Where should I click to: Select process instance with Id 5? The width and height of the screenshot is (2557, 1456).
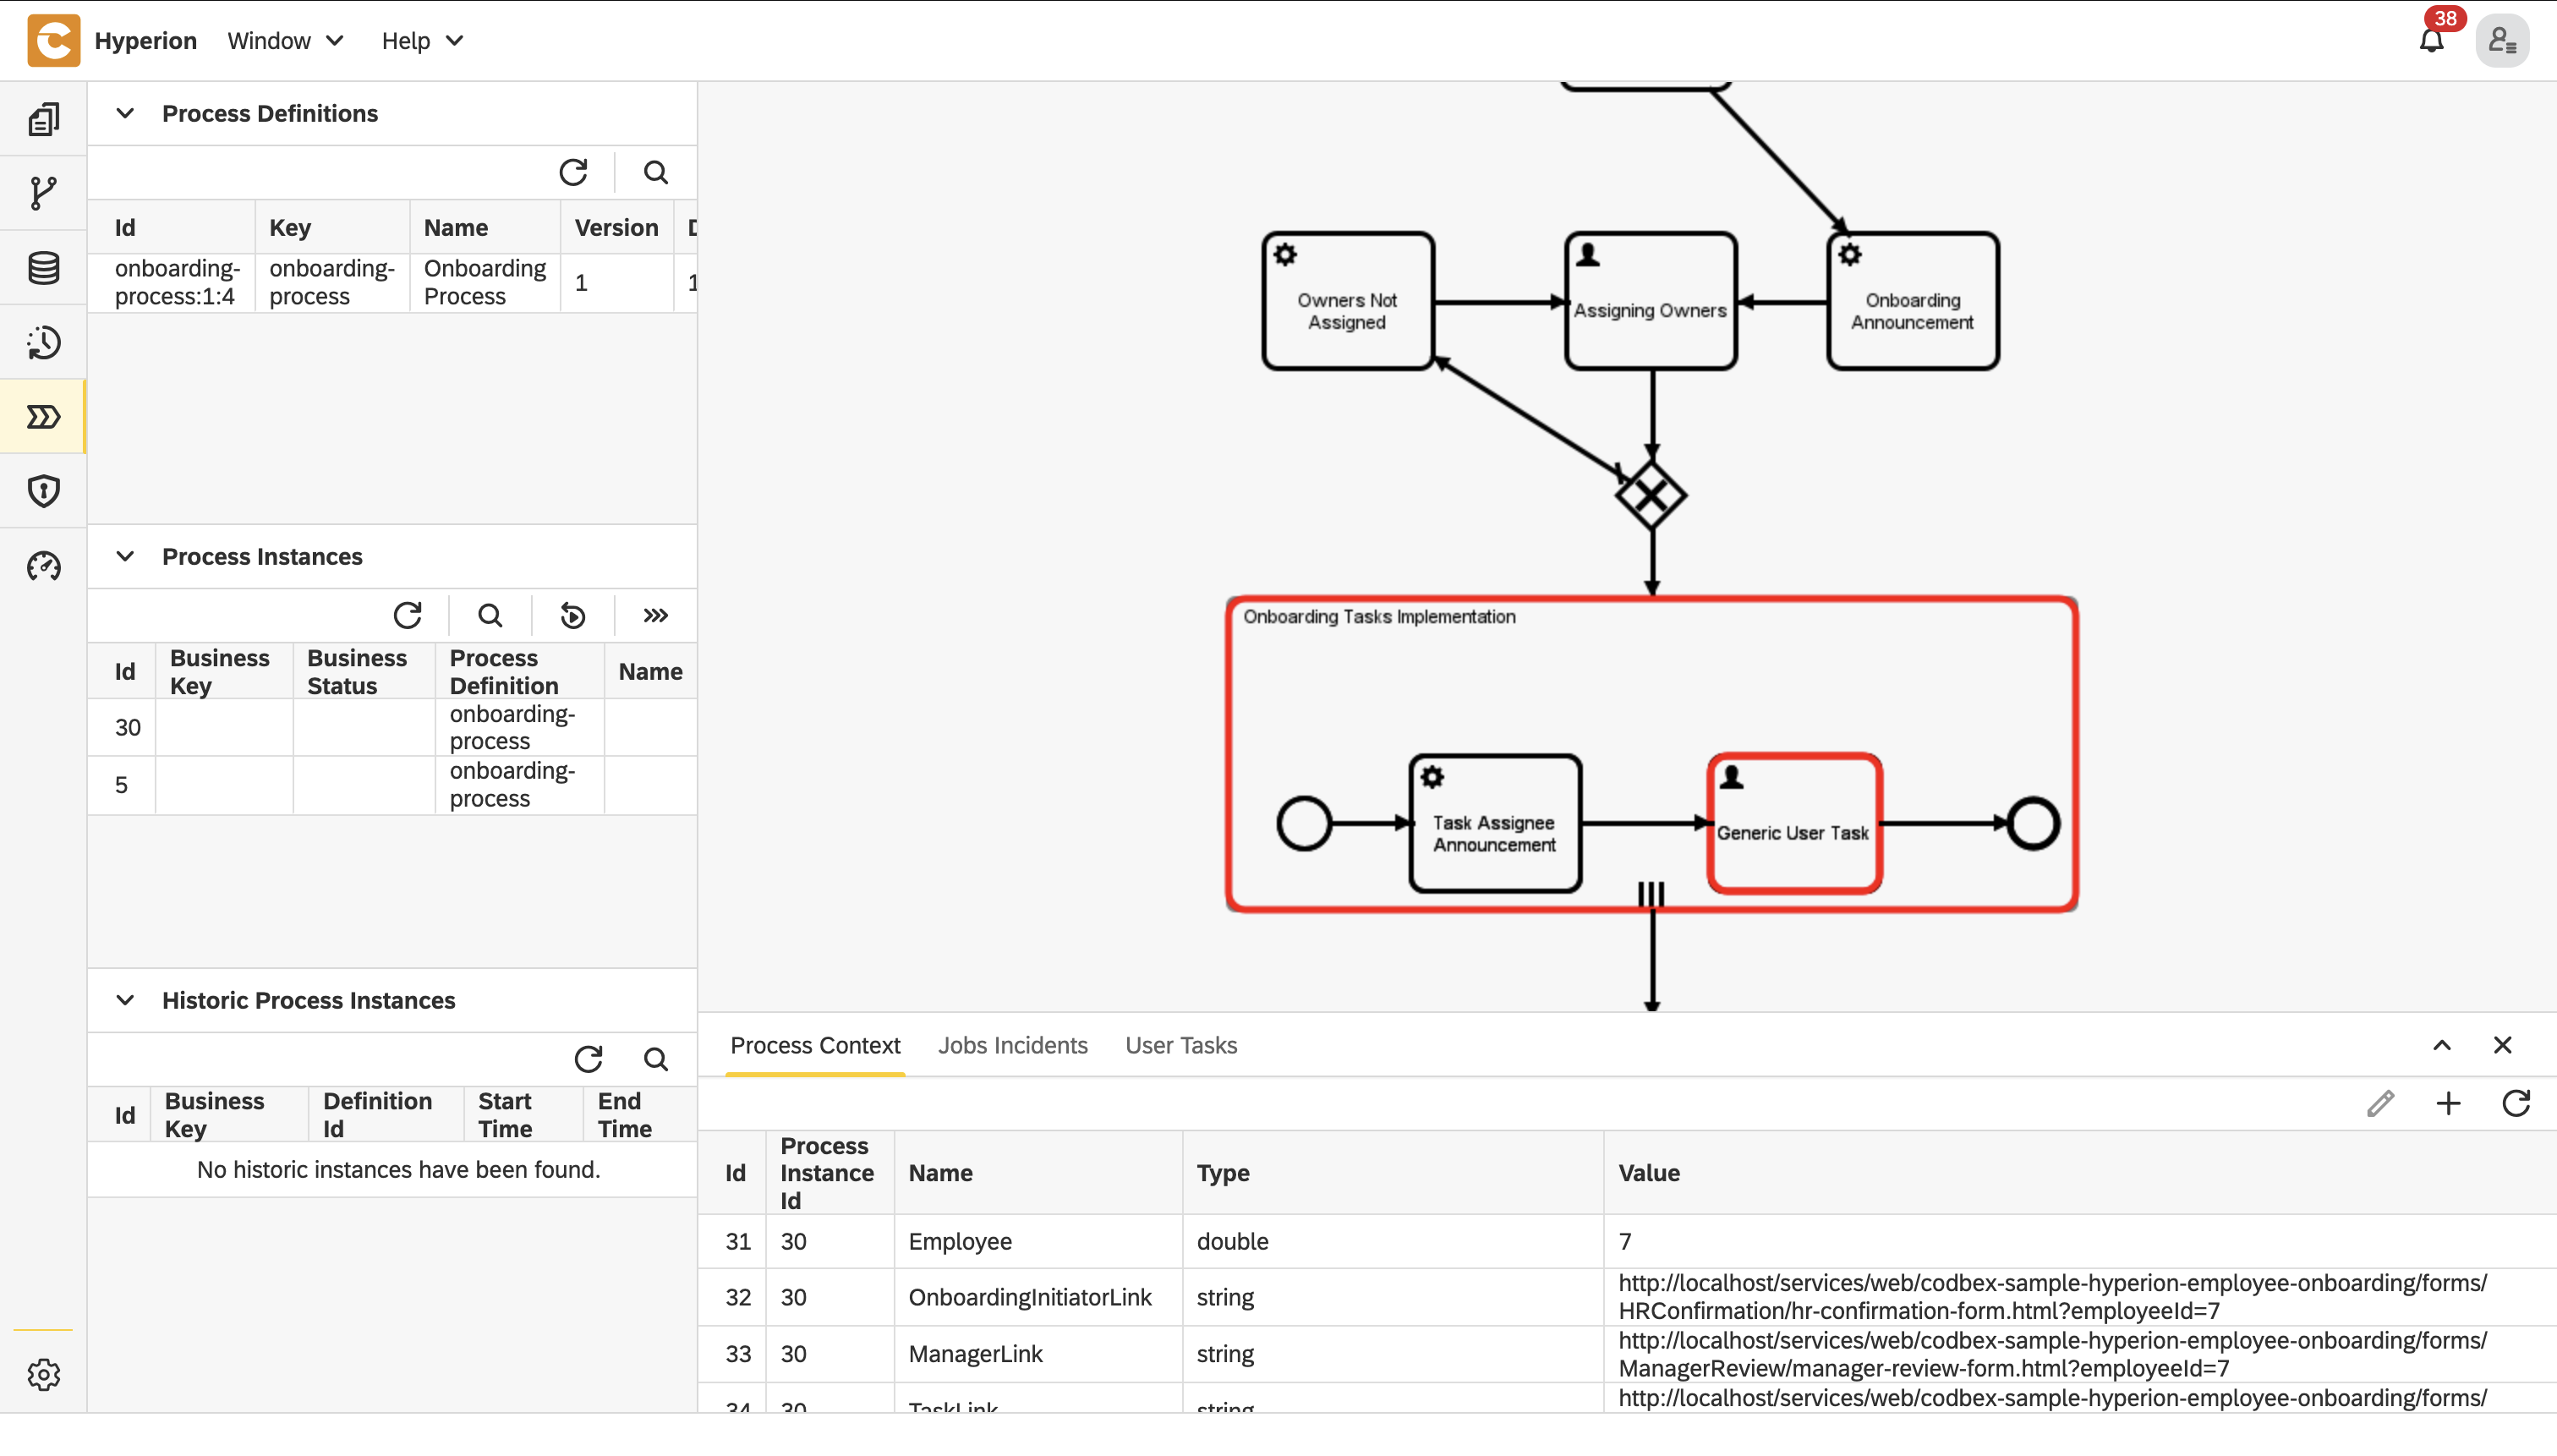tap(122, 785)
